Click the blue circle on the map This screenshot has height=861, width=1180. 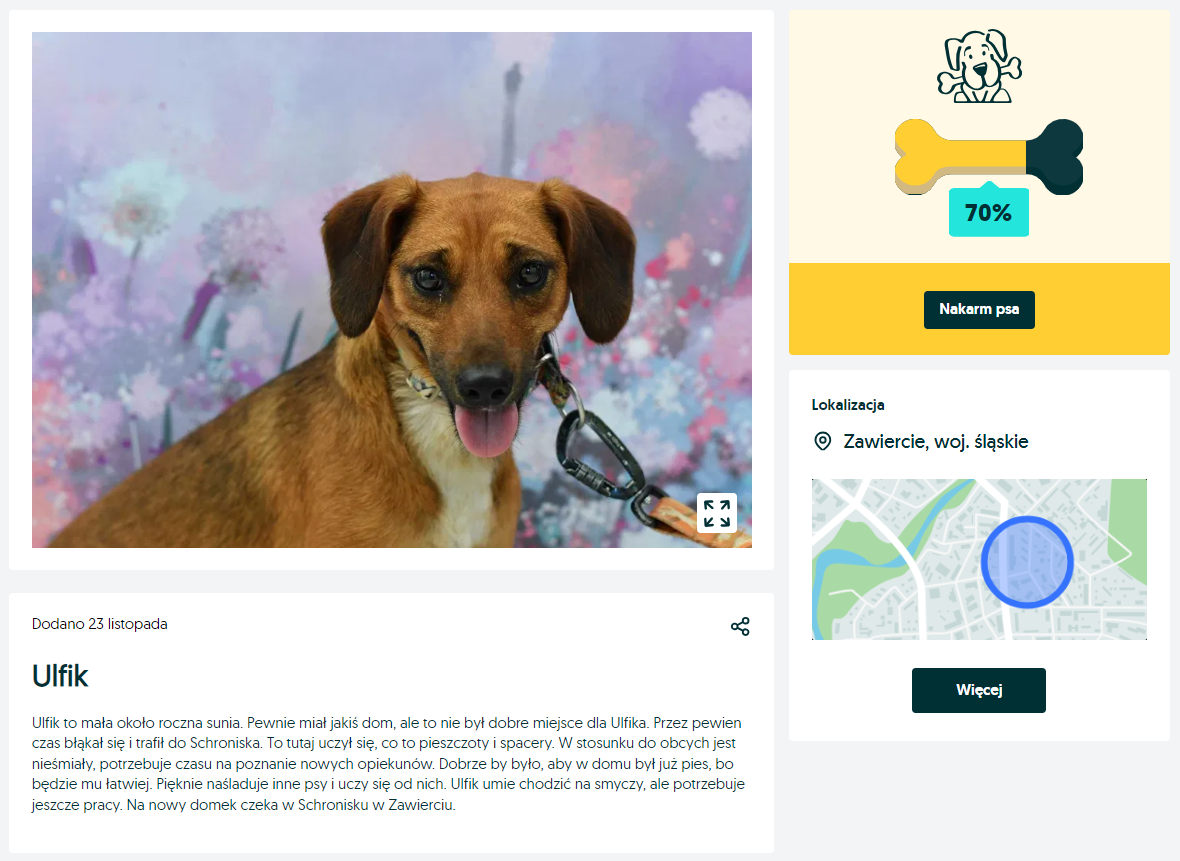(x=1026, y=562)
